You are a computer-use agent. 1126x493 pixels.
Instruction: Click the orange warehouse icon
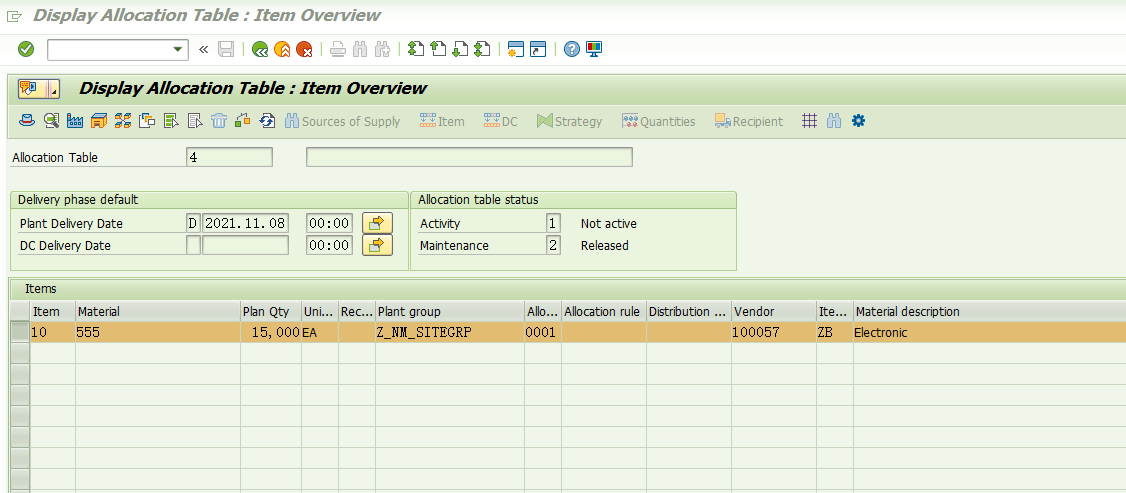click(99, 121)
